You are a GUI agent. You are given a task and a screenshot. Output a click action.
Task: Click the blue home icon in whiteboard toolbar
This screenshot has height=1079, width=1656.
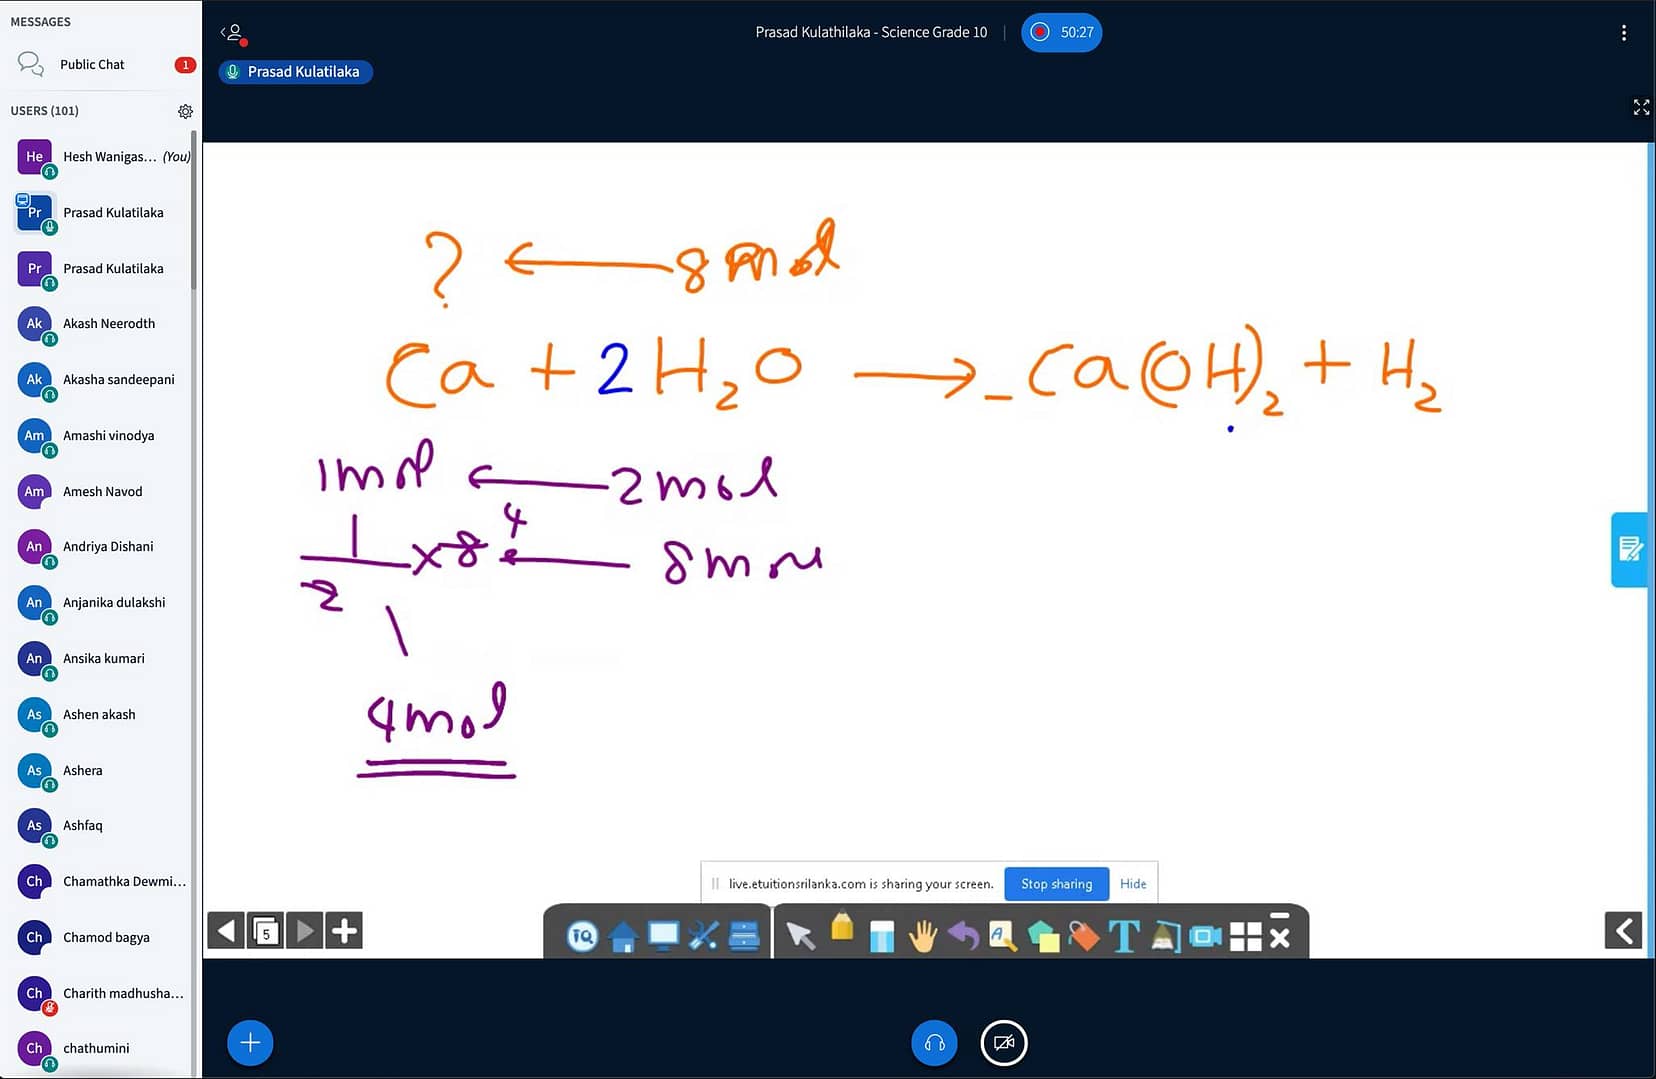(x=623, y=936)
